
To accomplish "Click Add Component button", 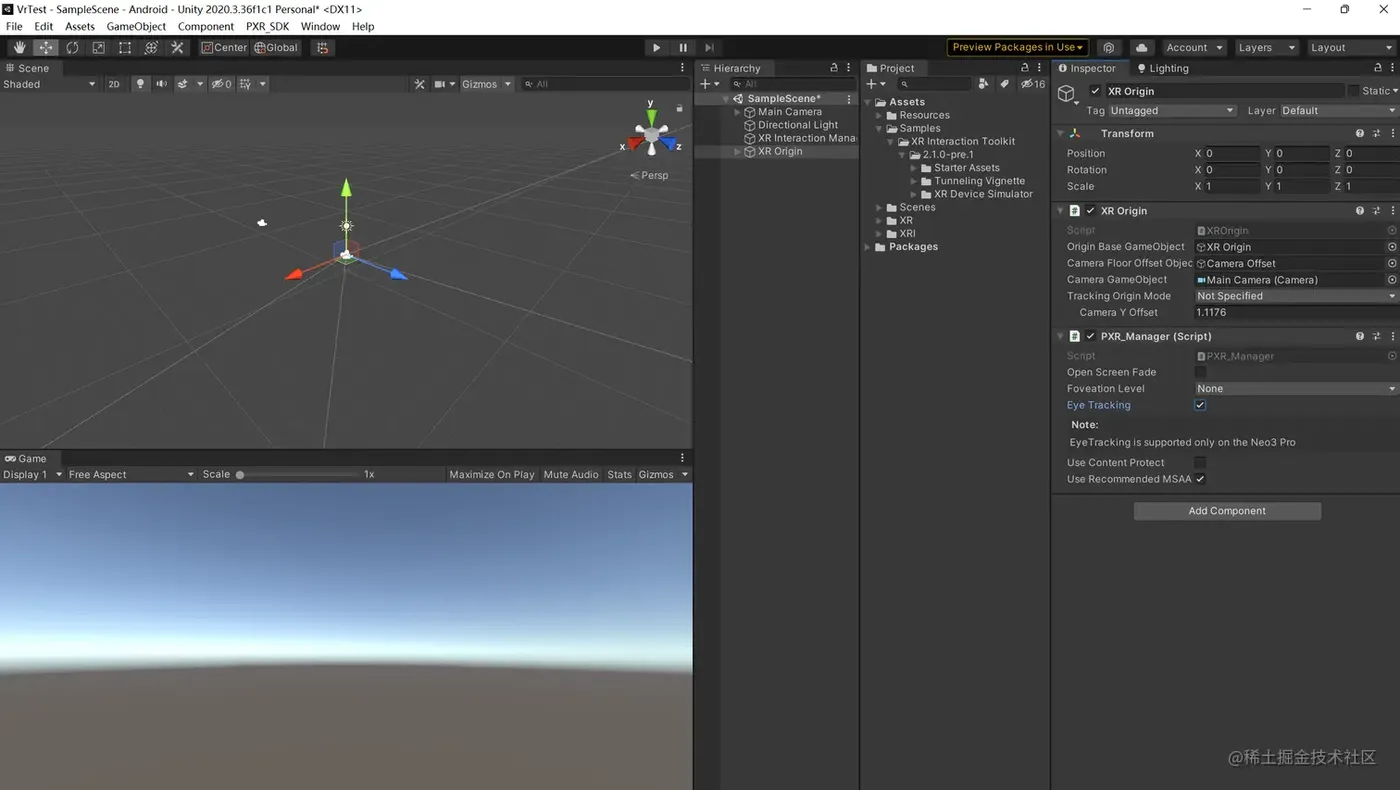I will 1227,511.
